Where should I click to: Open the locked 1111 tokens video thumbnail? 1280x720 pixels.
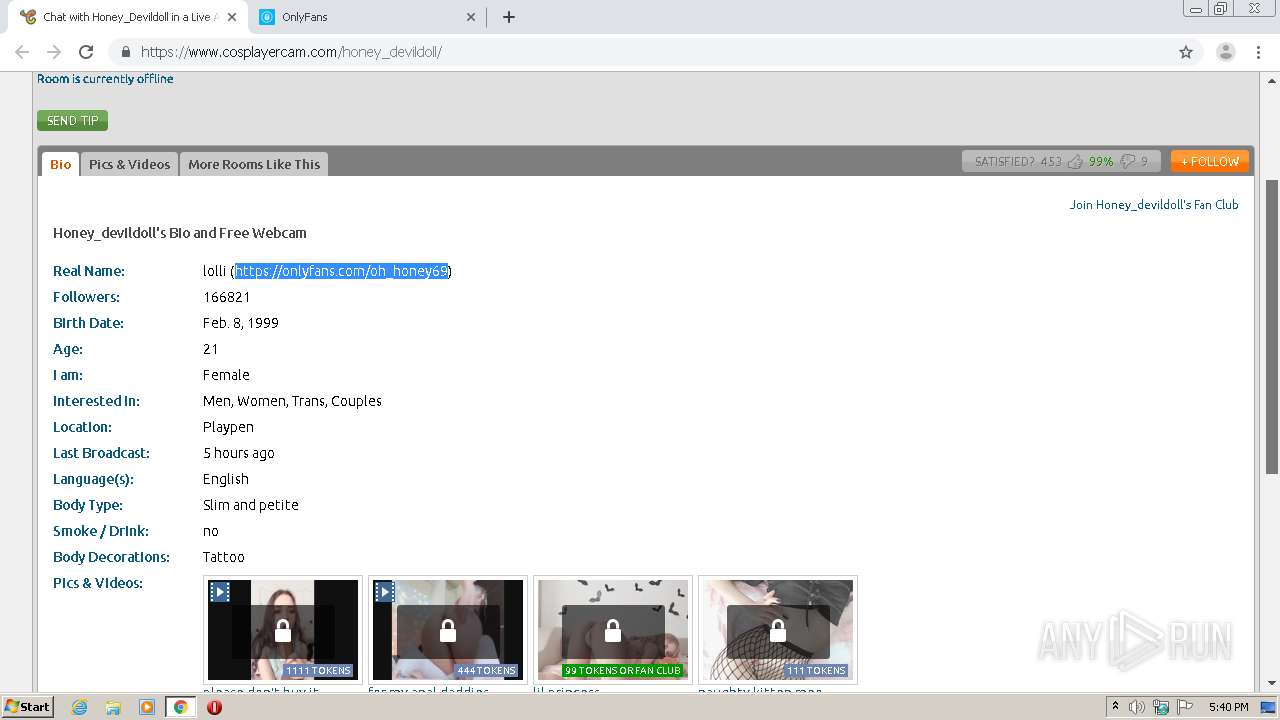click(283, 630)
